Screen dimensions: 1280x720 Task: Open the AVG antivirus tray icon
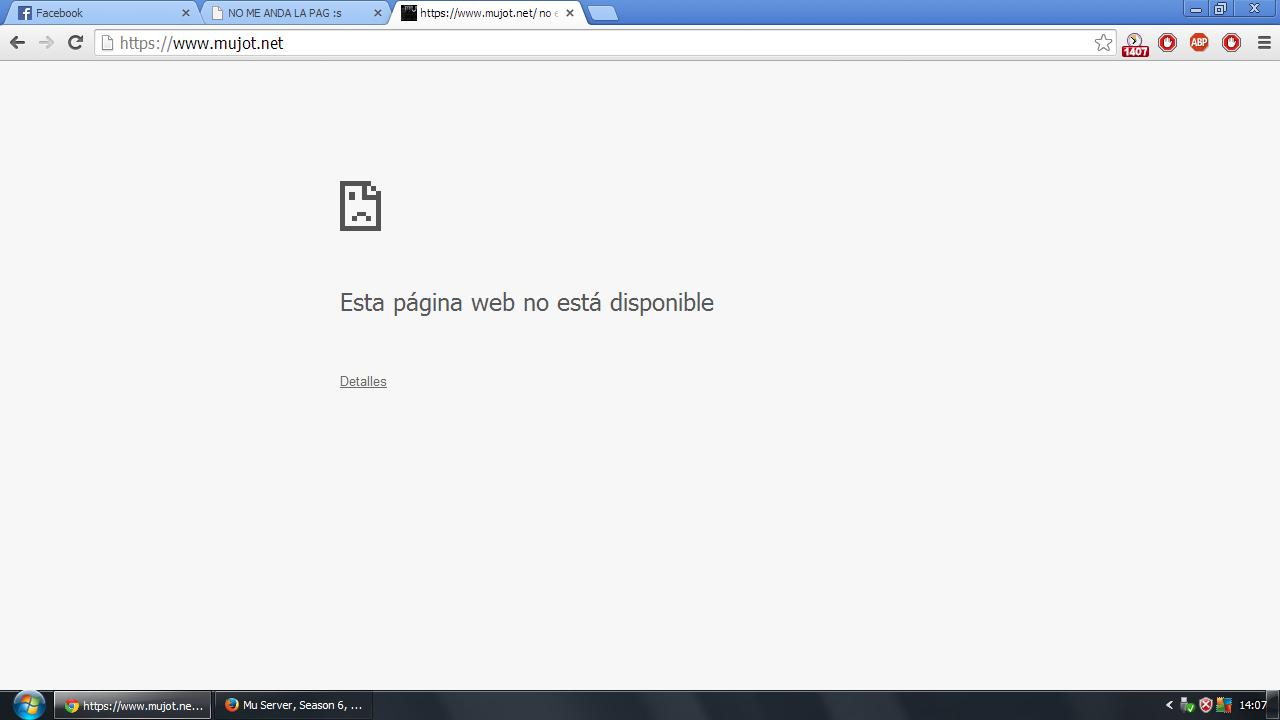pyautogui.click(x=1223, y=705)
